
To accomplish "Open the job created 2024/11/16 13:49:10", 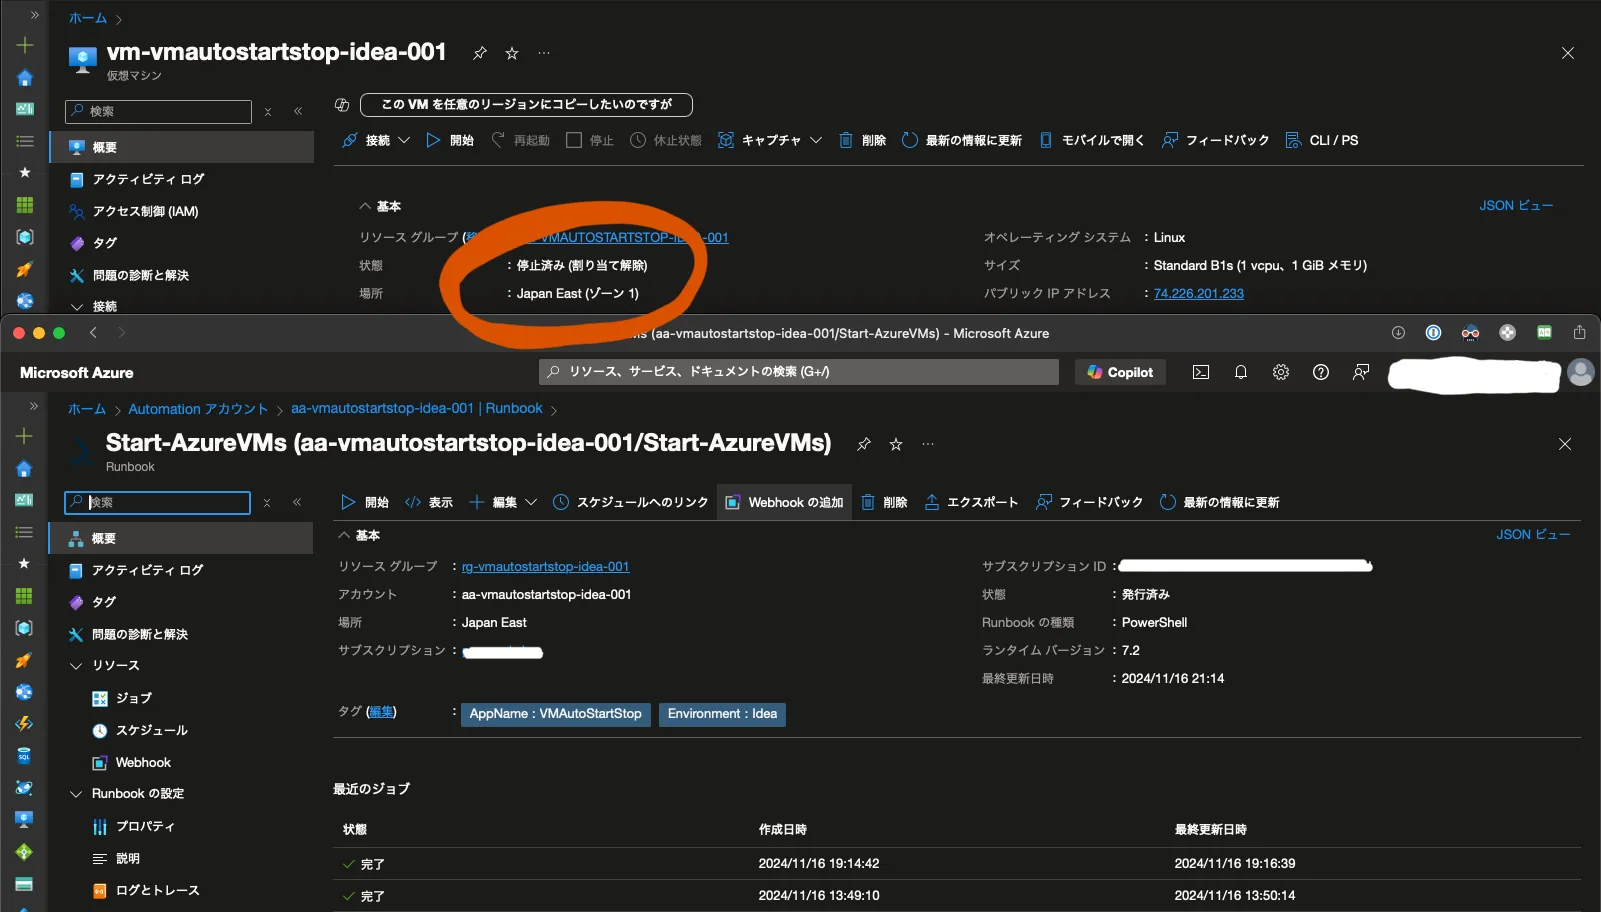I will point(957,896).
